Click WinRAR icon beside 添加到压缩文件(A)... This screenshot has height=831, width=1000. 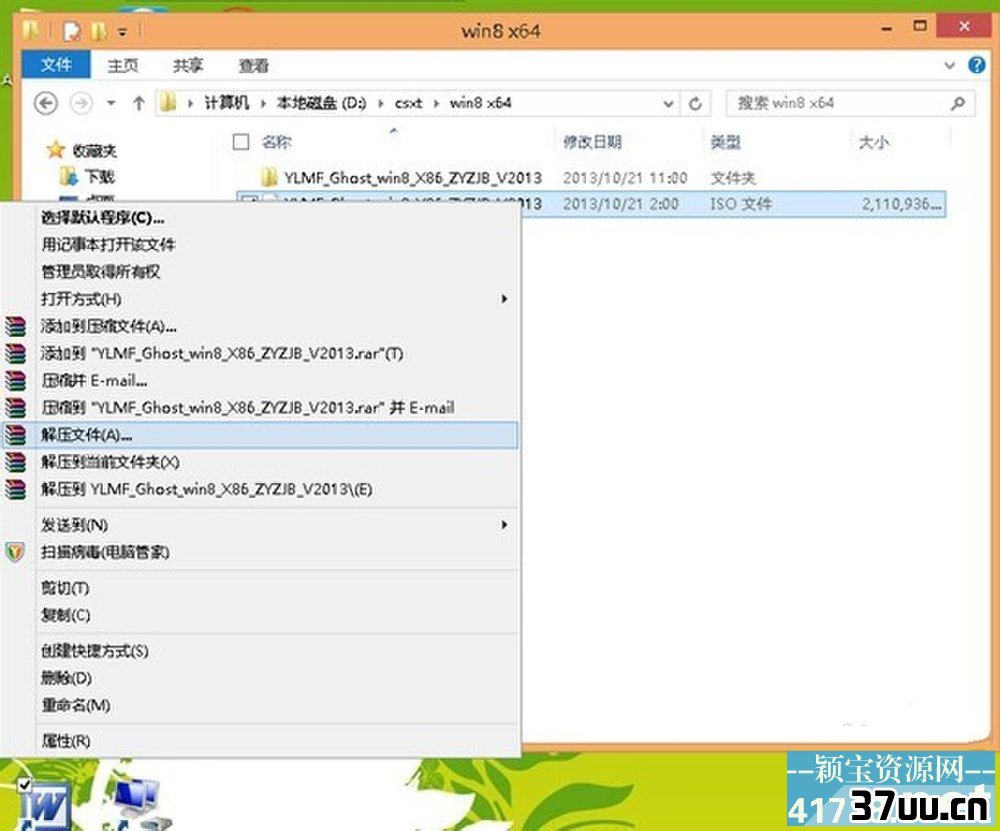tap(15, 327)
